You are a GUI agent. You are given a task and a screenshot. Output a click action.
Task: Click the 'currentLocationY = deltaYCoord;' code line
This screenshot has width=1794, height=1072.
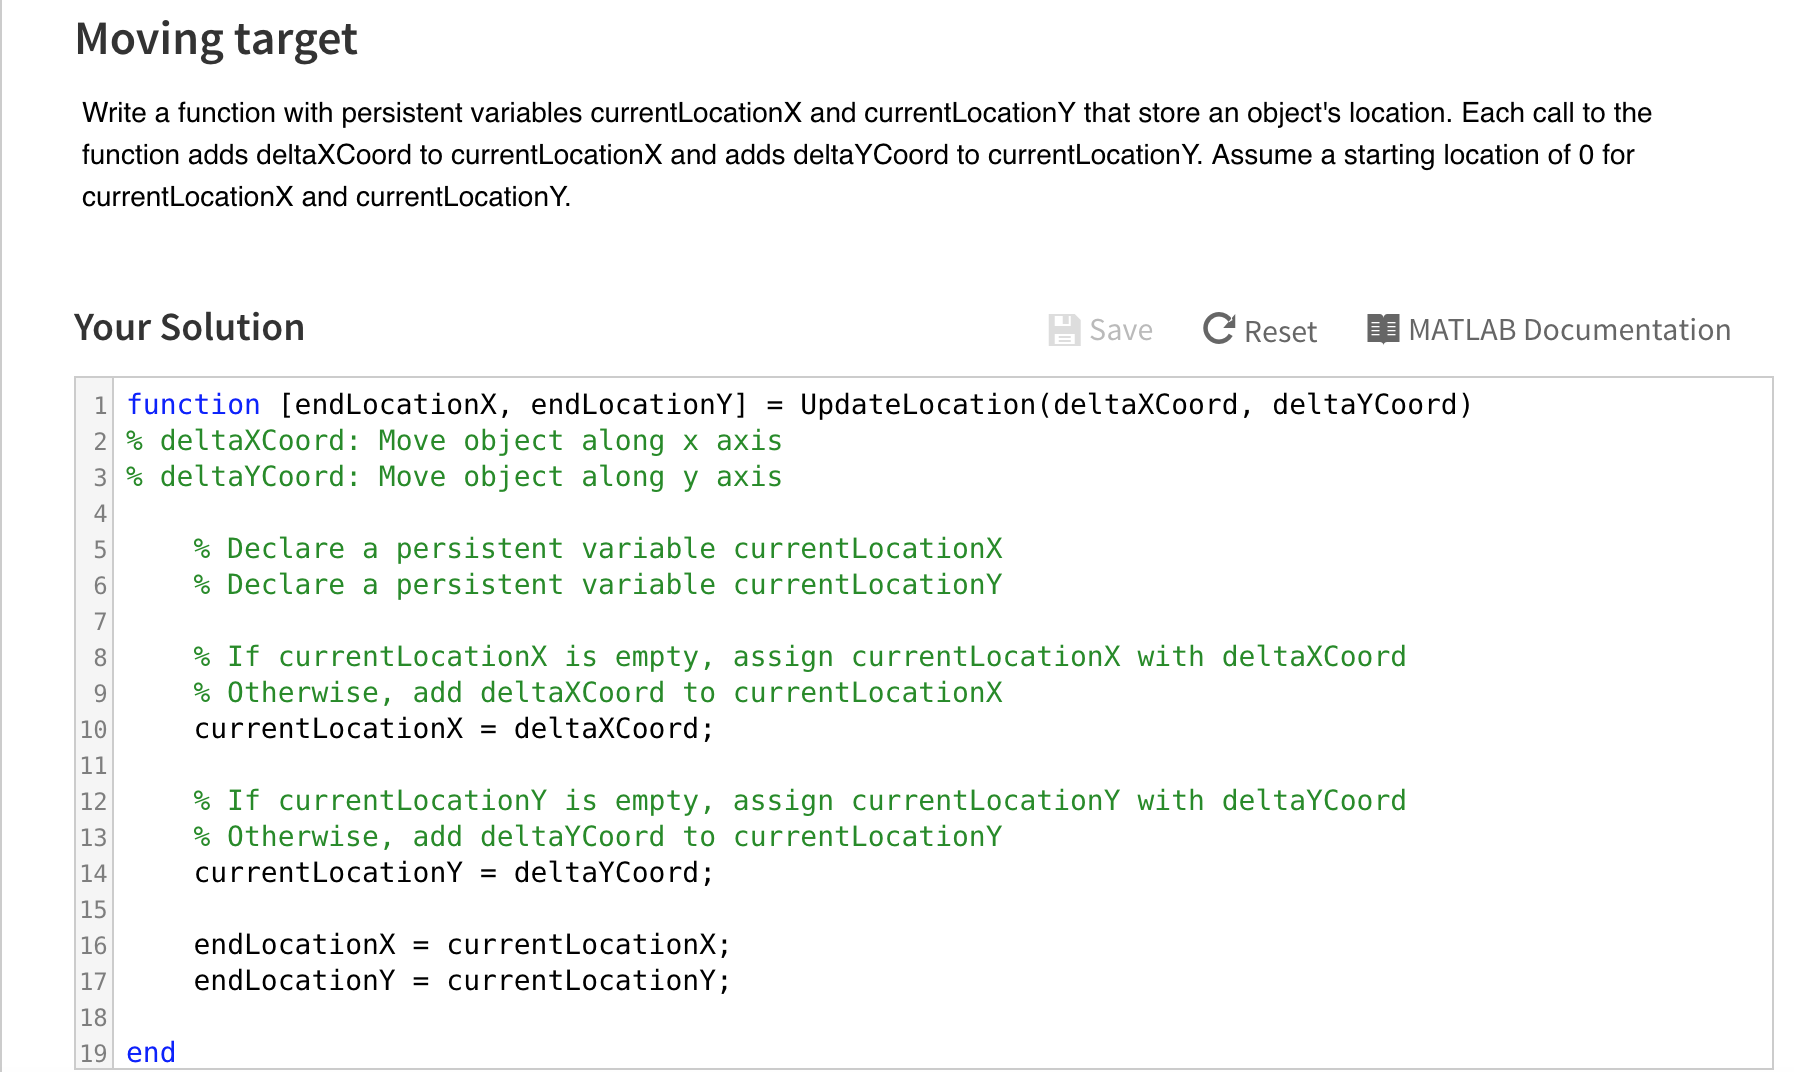(453, 873)
